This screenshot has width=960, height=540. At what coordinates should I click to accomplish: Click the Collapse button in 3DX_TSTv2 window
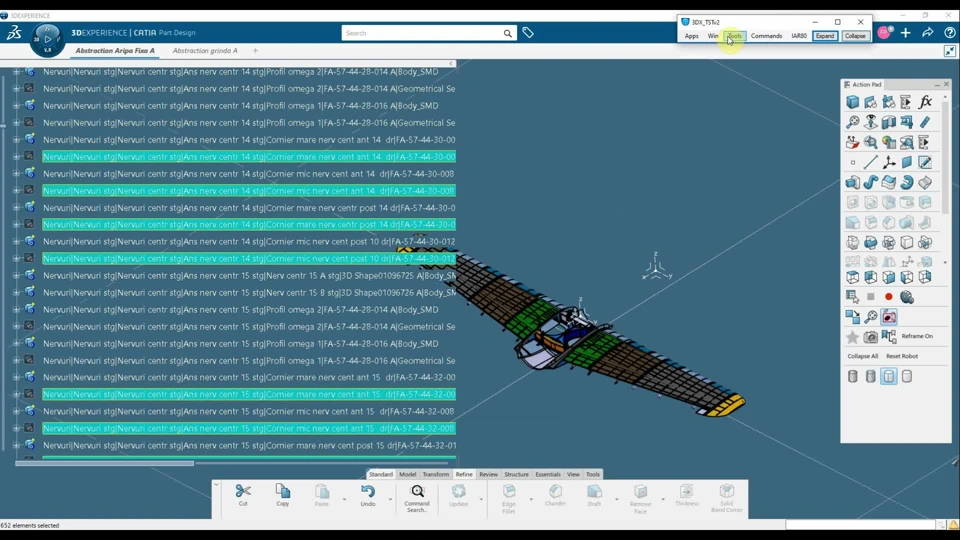point(855,36)
